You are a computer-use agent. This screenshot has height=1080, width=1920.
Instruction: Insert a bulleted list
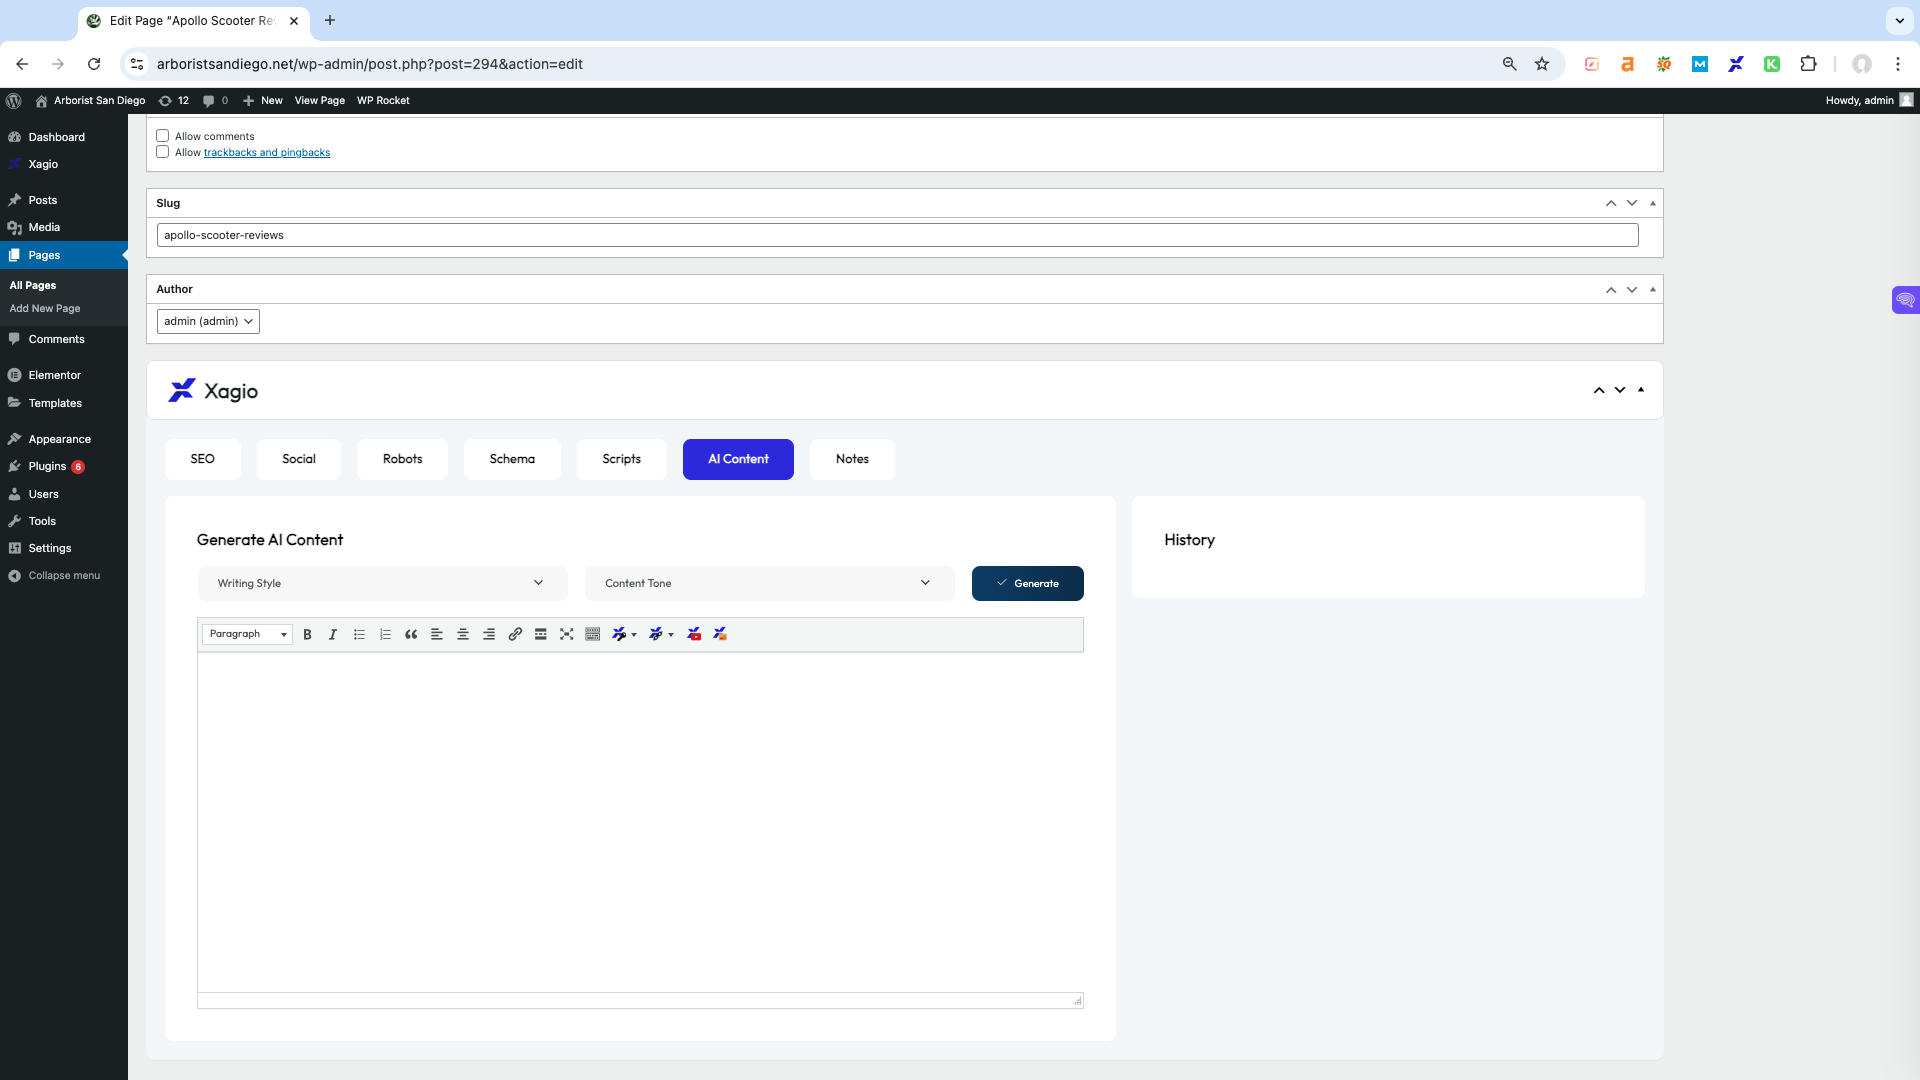359,634
